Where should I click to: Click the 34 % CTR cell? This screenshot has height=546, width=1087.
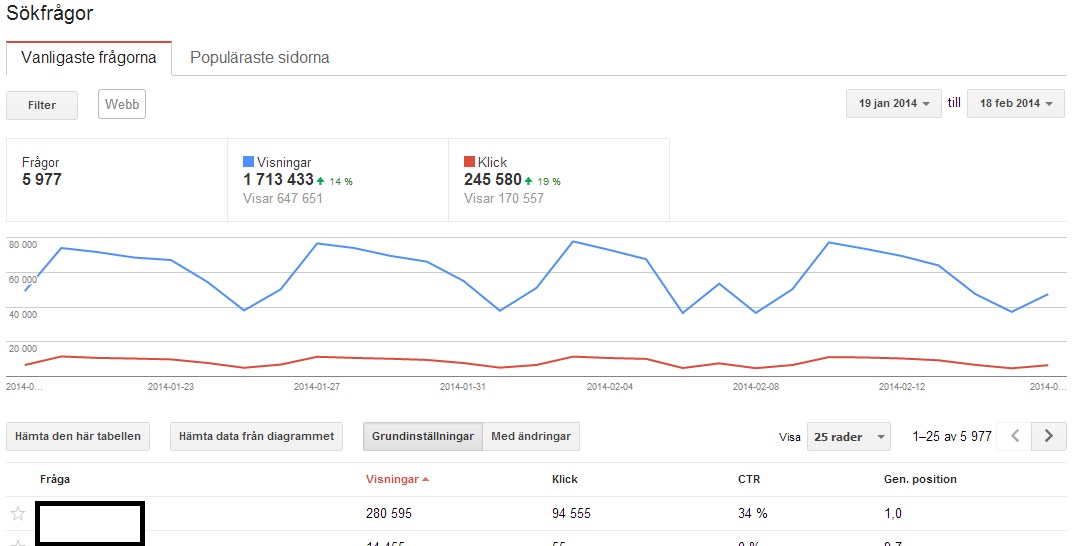click(x=752, y=514)
